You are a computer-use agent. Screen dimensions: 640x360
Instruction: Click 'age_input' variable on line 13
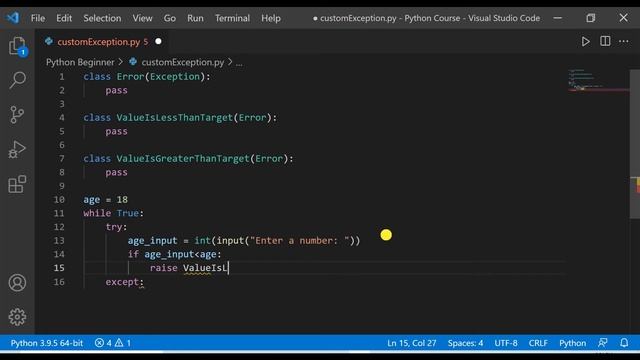(152, 240)
